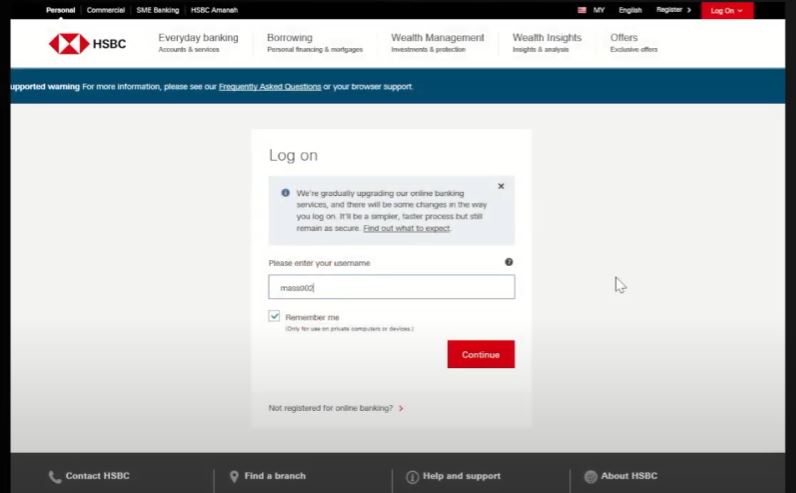The width and height of the screenshot is (796, 493).
Task: Open the Everyday banking menu
Action: pos(198,42)
